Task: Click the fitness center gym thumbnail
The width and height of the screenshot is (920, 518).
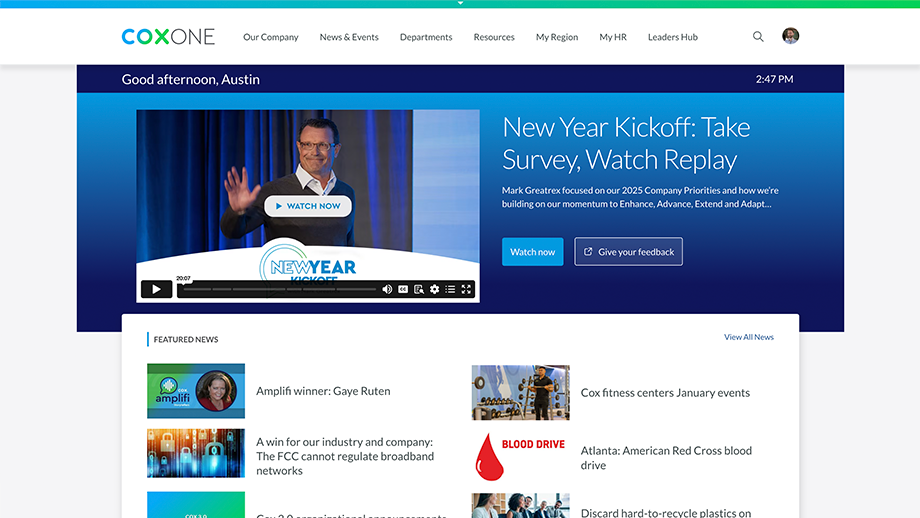Action: click(520, 392)
